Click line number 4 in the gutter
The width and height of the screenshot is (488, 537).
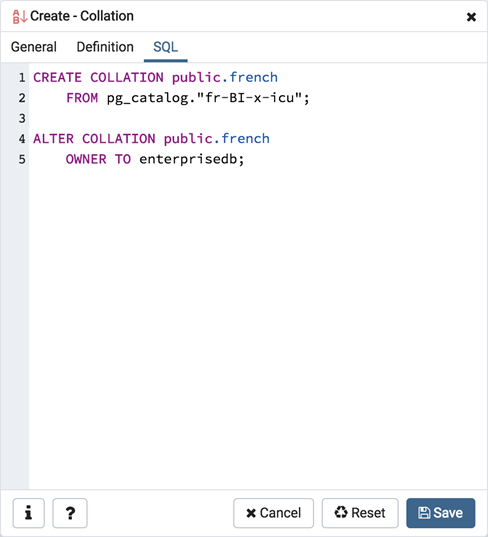click(x=22, y=139)
